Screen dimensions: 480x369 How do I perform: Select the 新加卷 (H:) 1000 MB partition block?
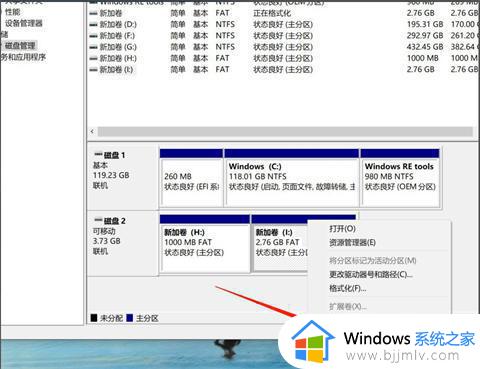coord(205,243)
